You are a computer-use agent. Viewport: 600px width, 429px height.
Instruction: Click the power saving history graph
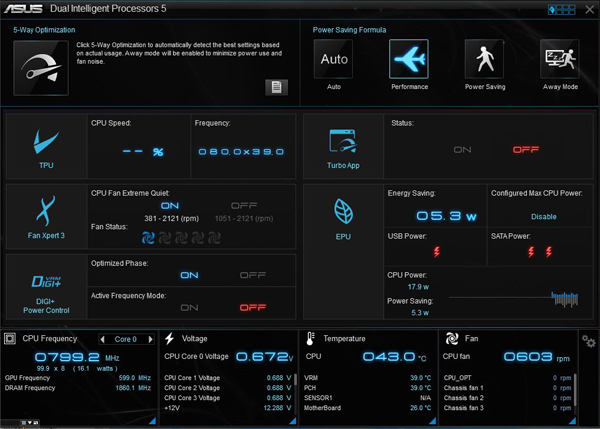pos(514,299)
